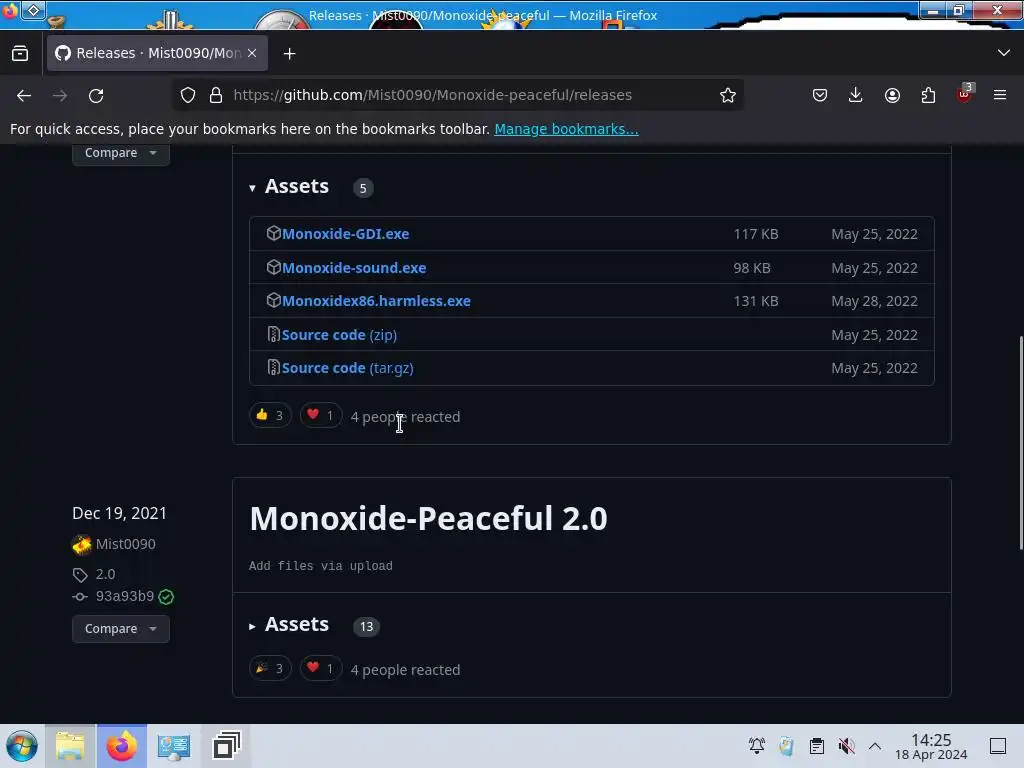Download Monoxide-sound.exe
The height and width of the screenshot is (768, 1024).
[x=354, y=268]
